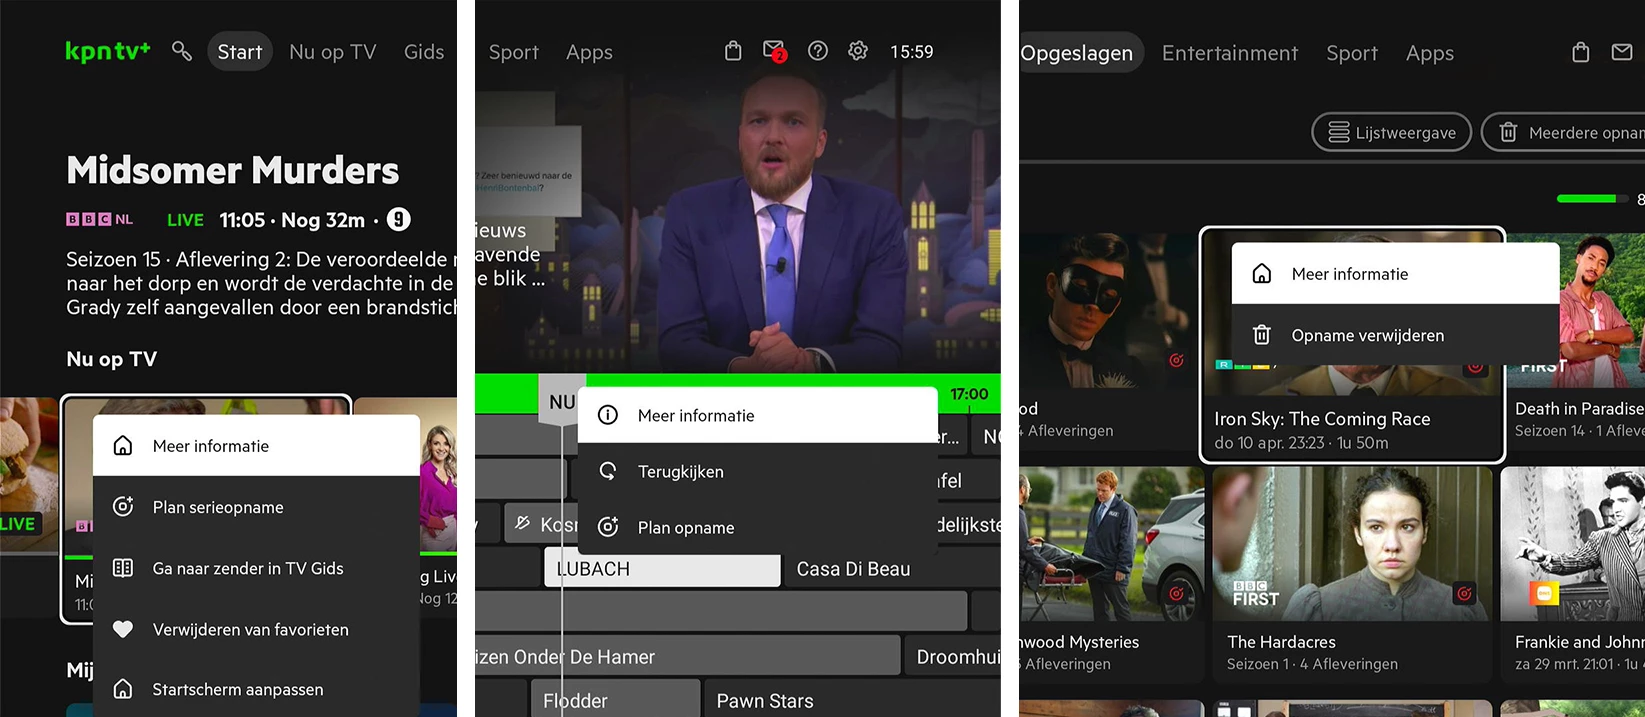Choose Meer informatie in guide menu
Viewport: 1645px width, 717px height.
click(x=758, y=415)
